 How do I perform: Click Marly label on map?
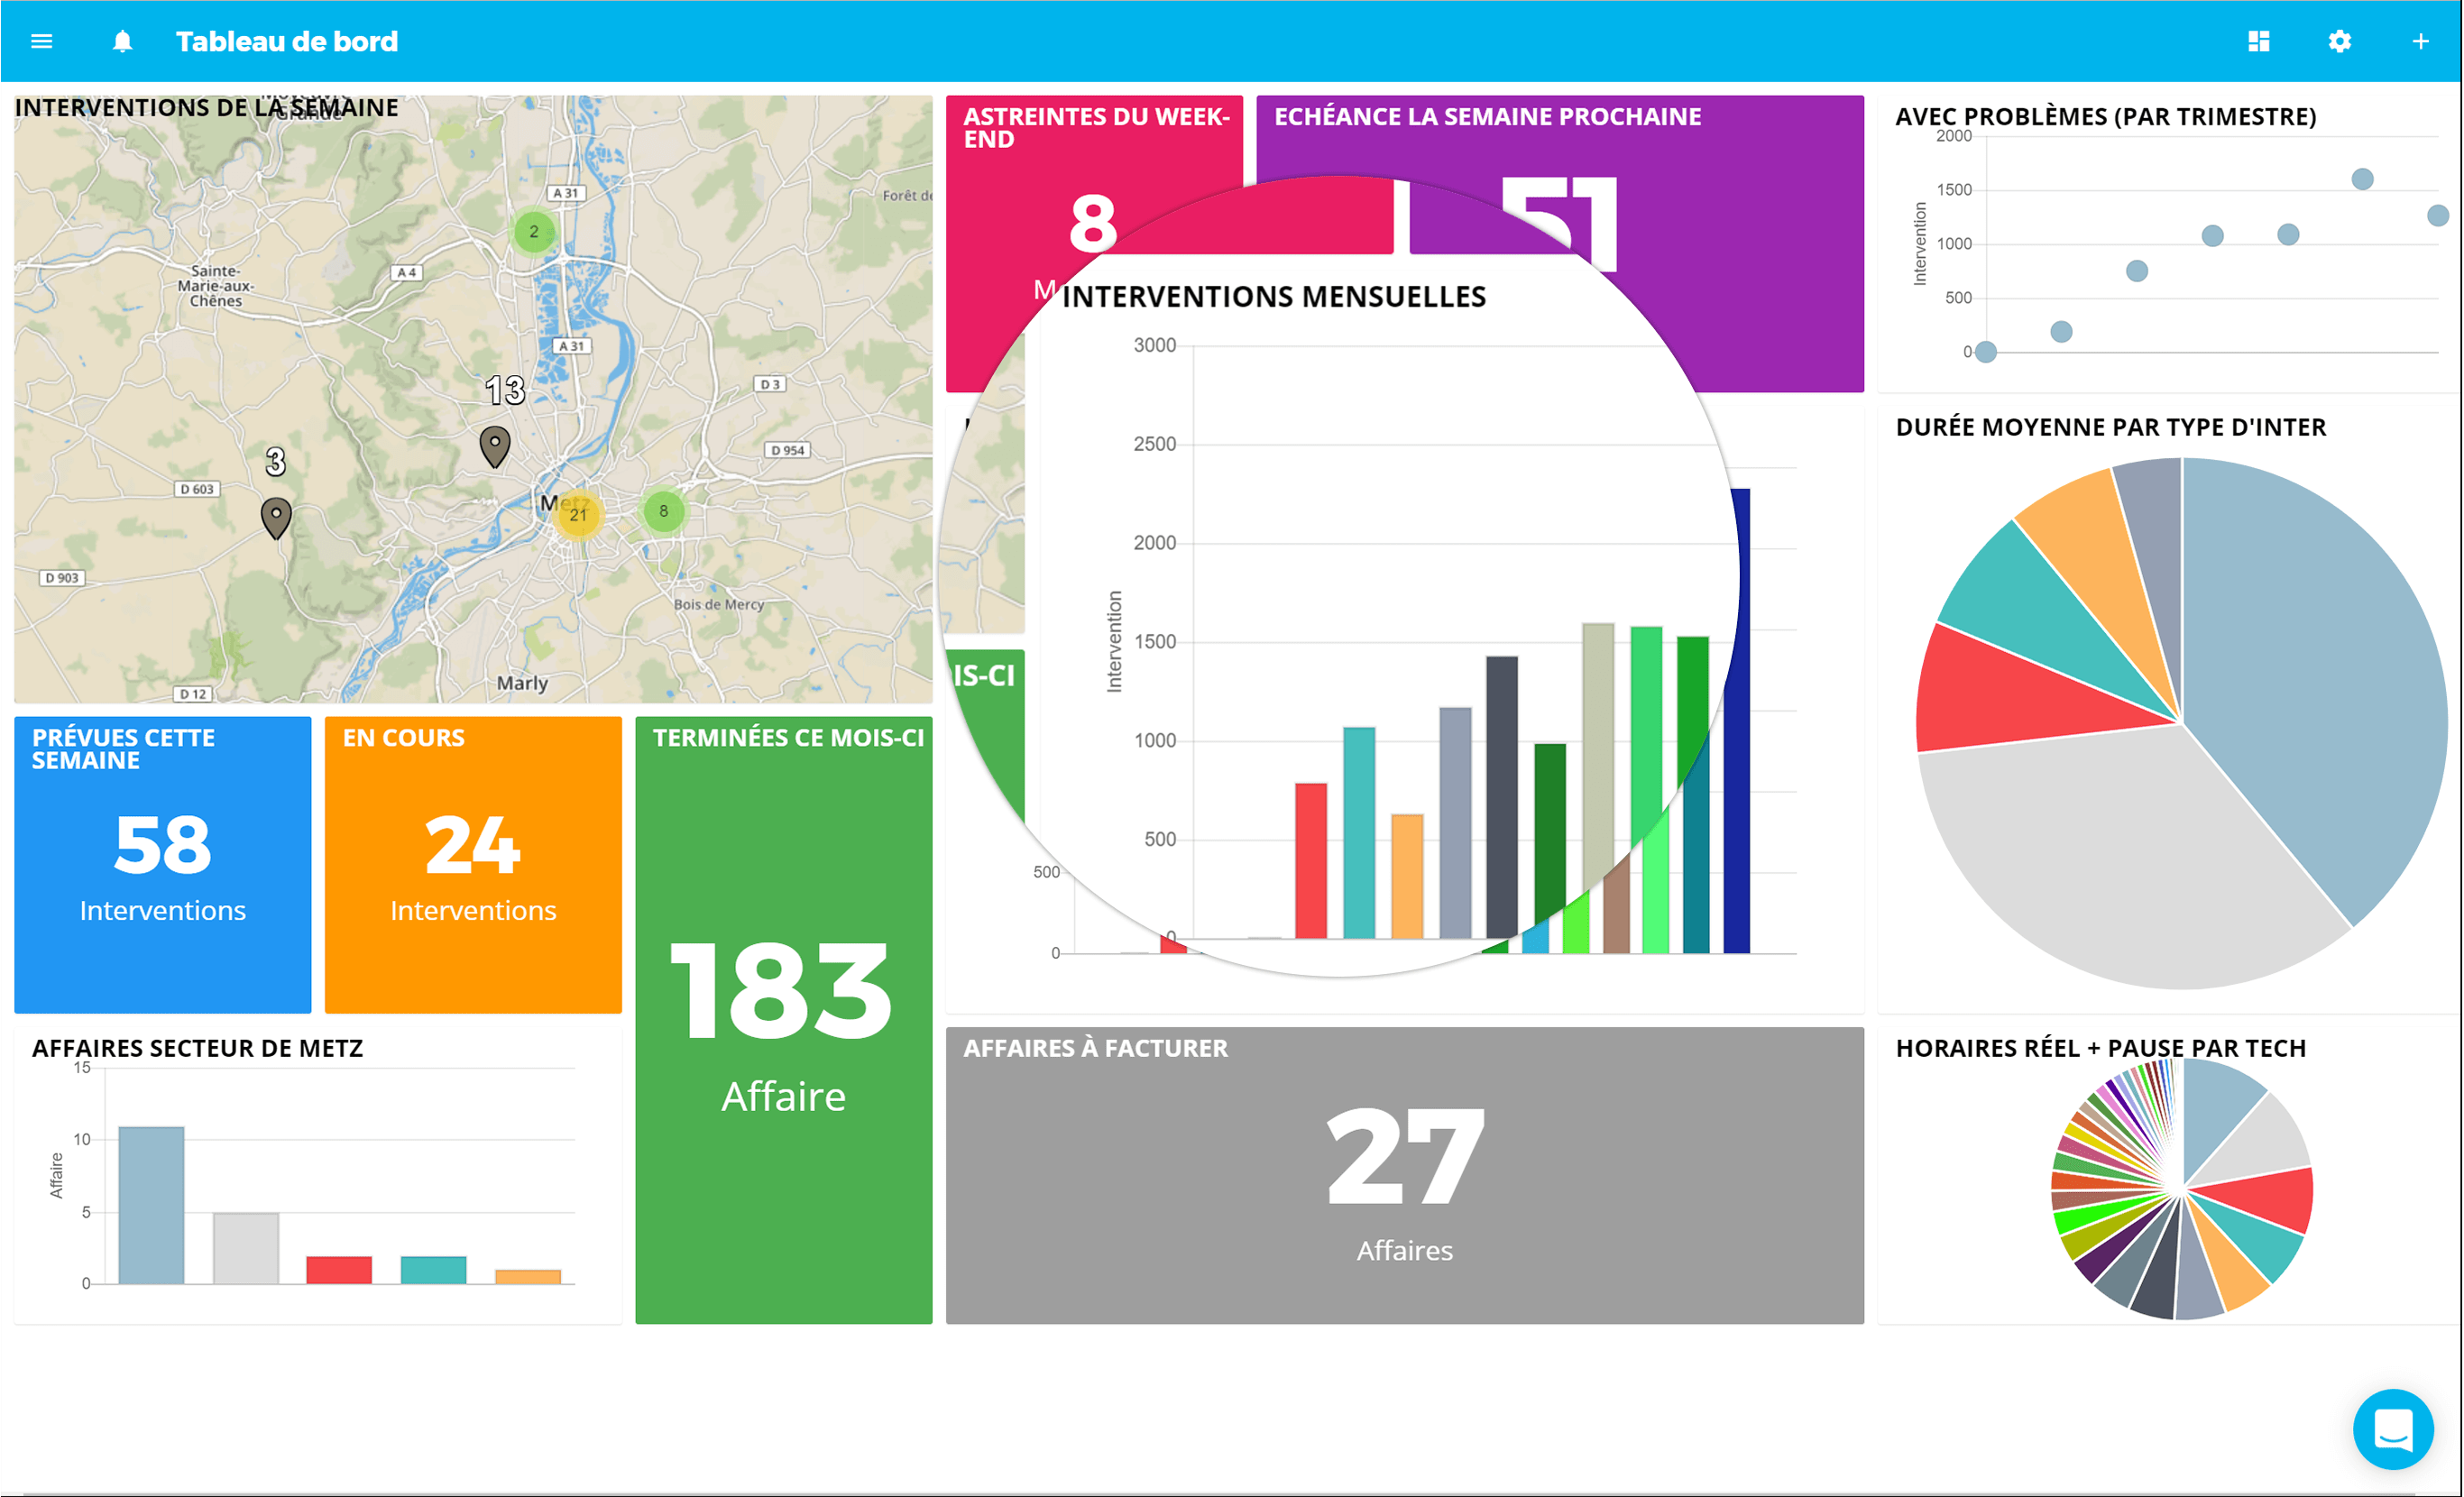click(x=522, y=683)
